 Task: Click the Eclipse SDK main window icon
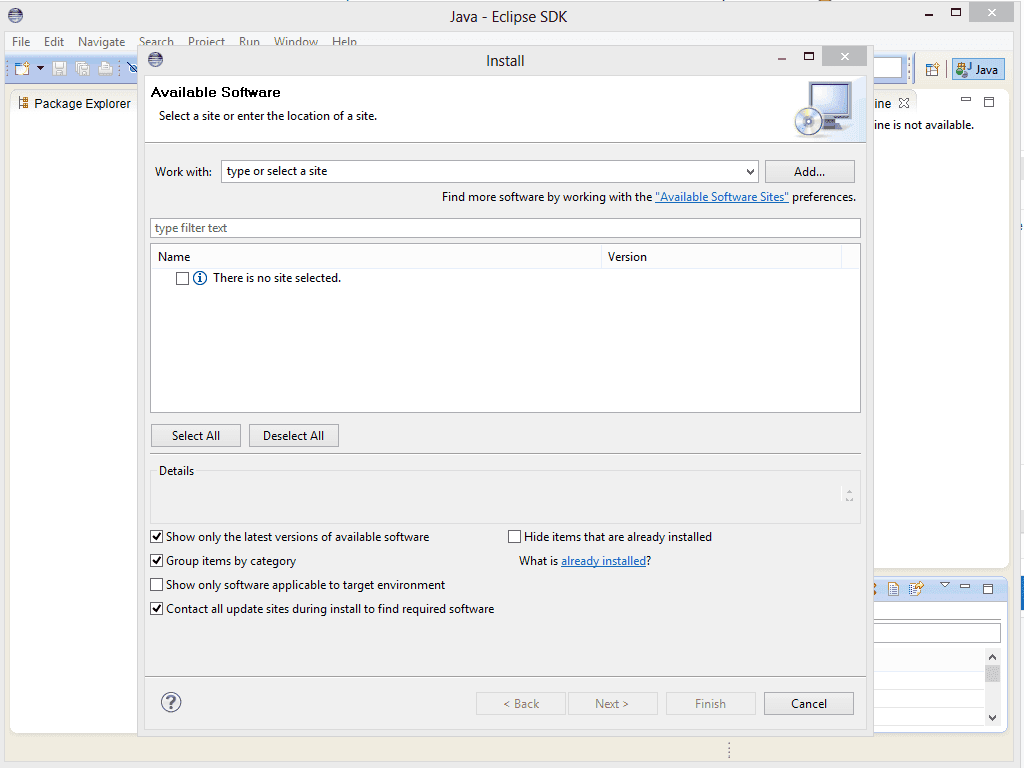[16, 15]
